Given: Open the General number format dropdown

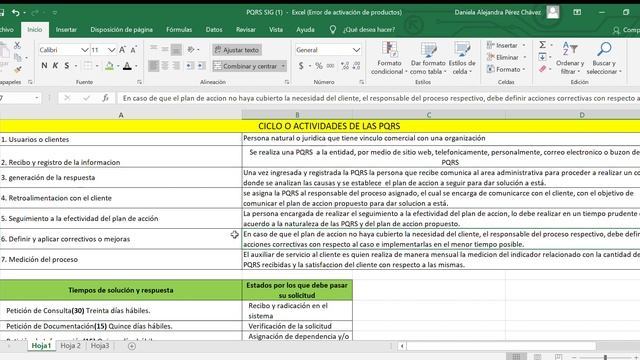Looking at the screenshot, I should (x=356, y=50).
